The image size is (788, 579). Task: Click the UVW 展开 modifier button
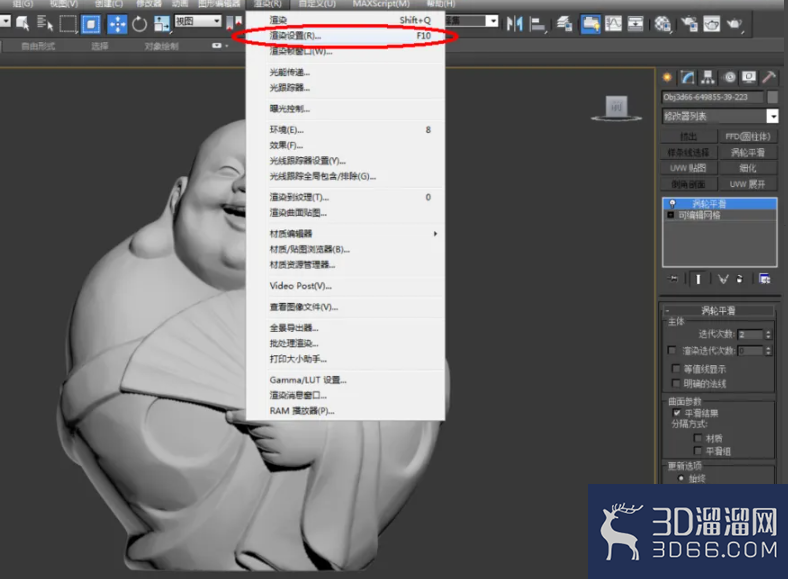[x=748, y=184]
